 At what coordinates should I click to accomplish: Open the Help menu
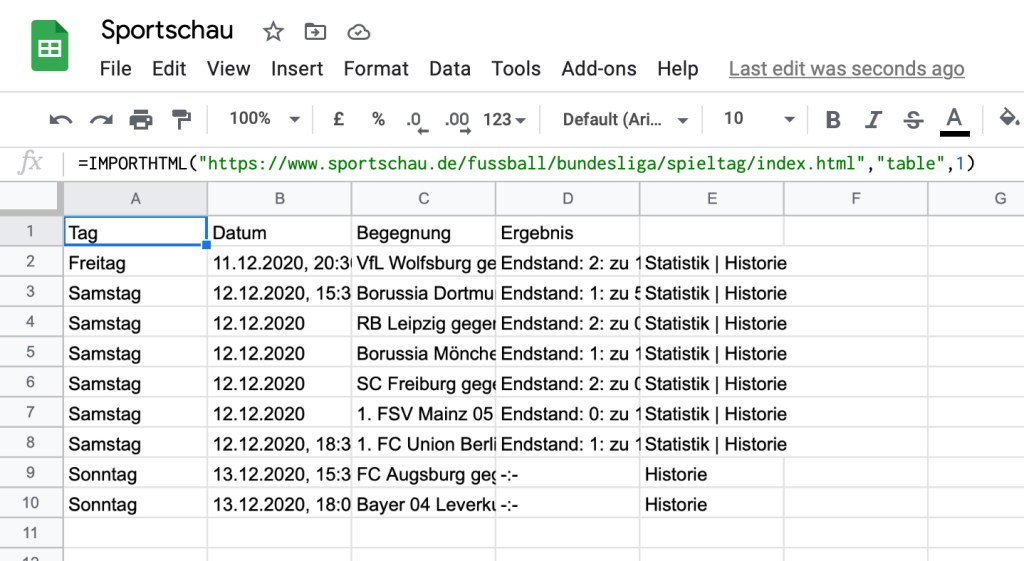pos(678,69)
